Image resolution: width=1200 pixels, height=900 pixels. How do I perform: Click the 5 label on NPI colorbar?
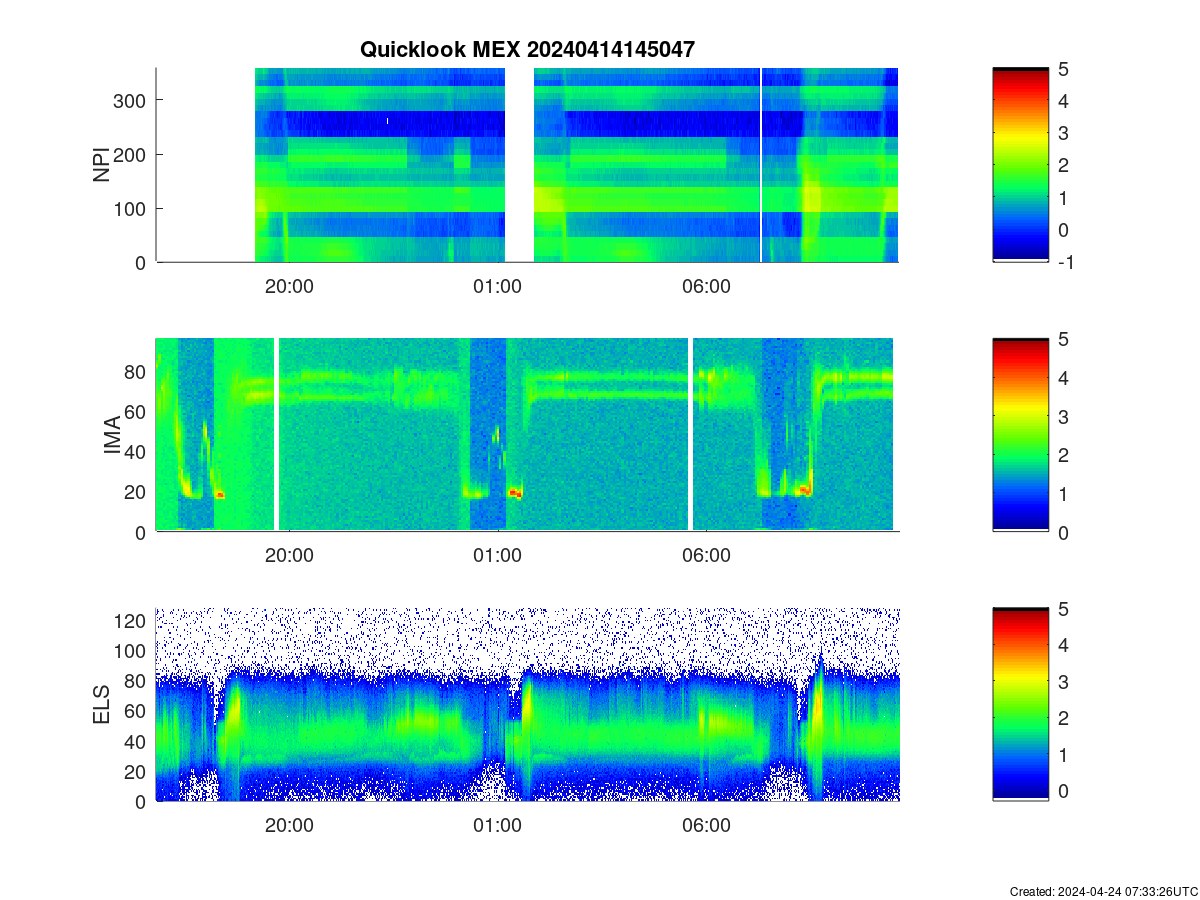(x=1063, y=68)
